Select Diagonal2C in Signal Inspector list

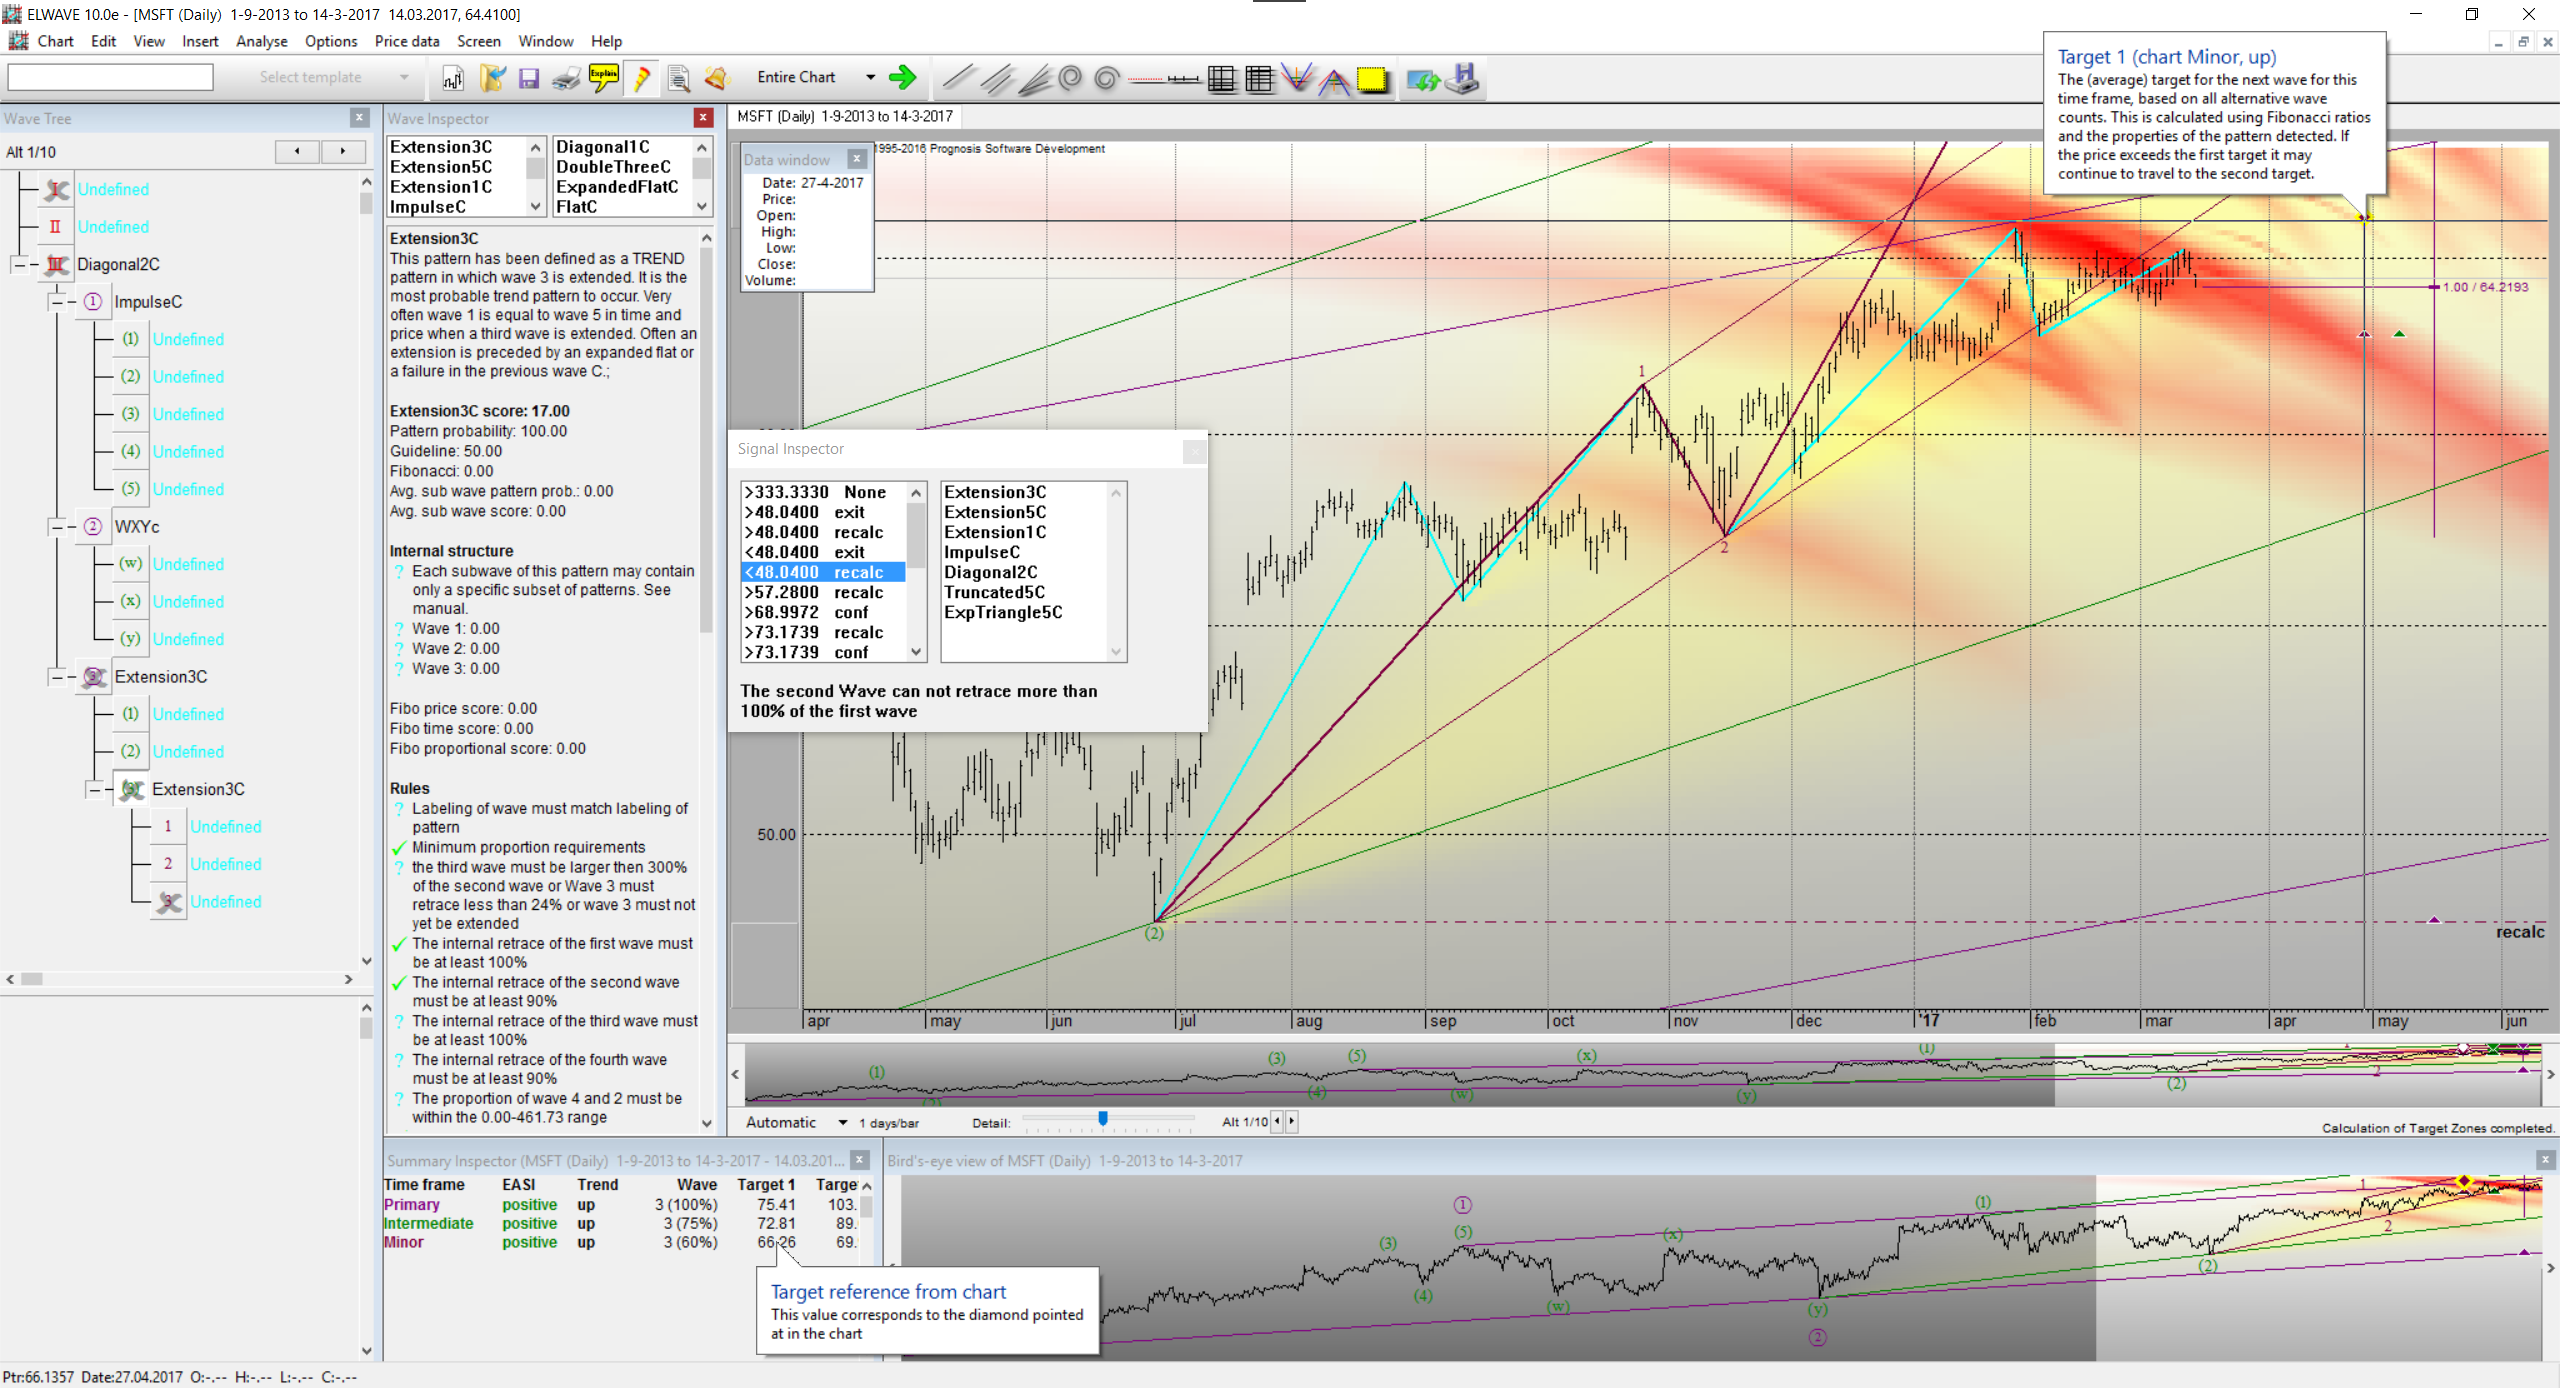(990, 572)
